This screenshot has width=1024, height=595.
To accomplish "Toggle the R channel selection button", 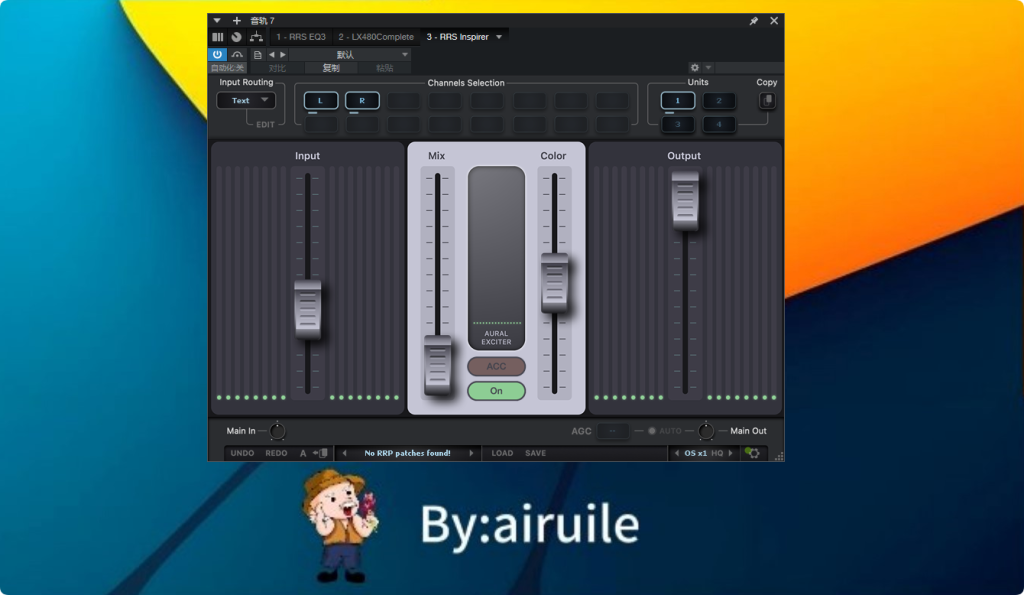I will tap(362, 101).
